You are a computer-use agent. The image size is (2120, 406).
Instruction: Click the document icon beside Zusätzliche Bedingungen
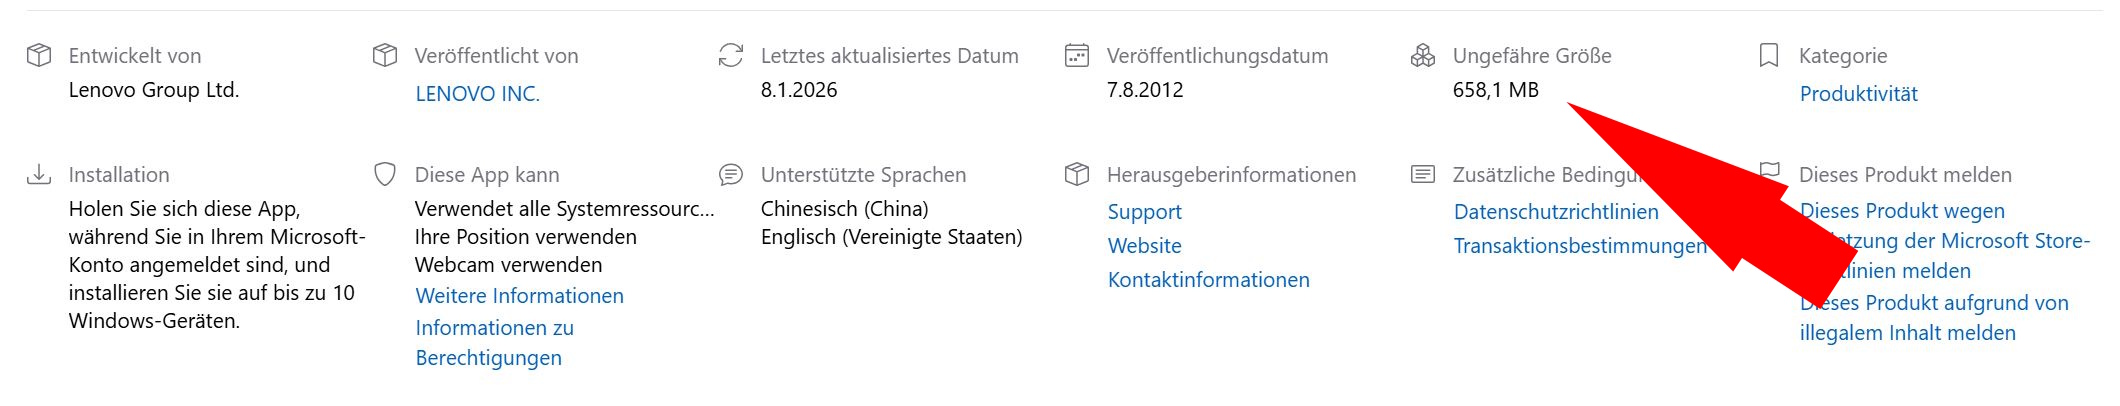coord(1422,175)
